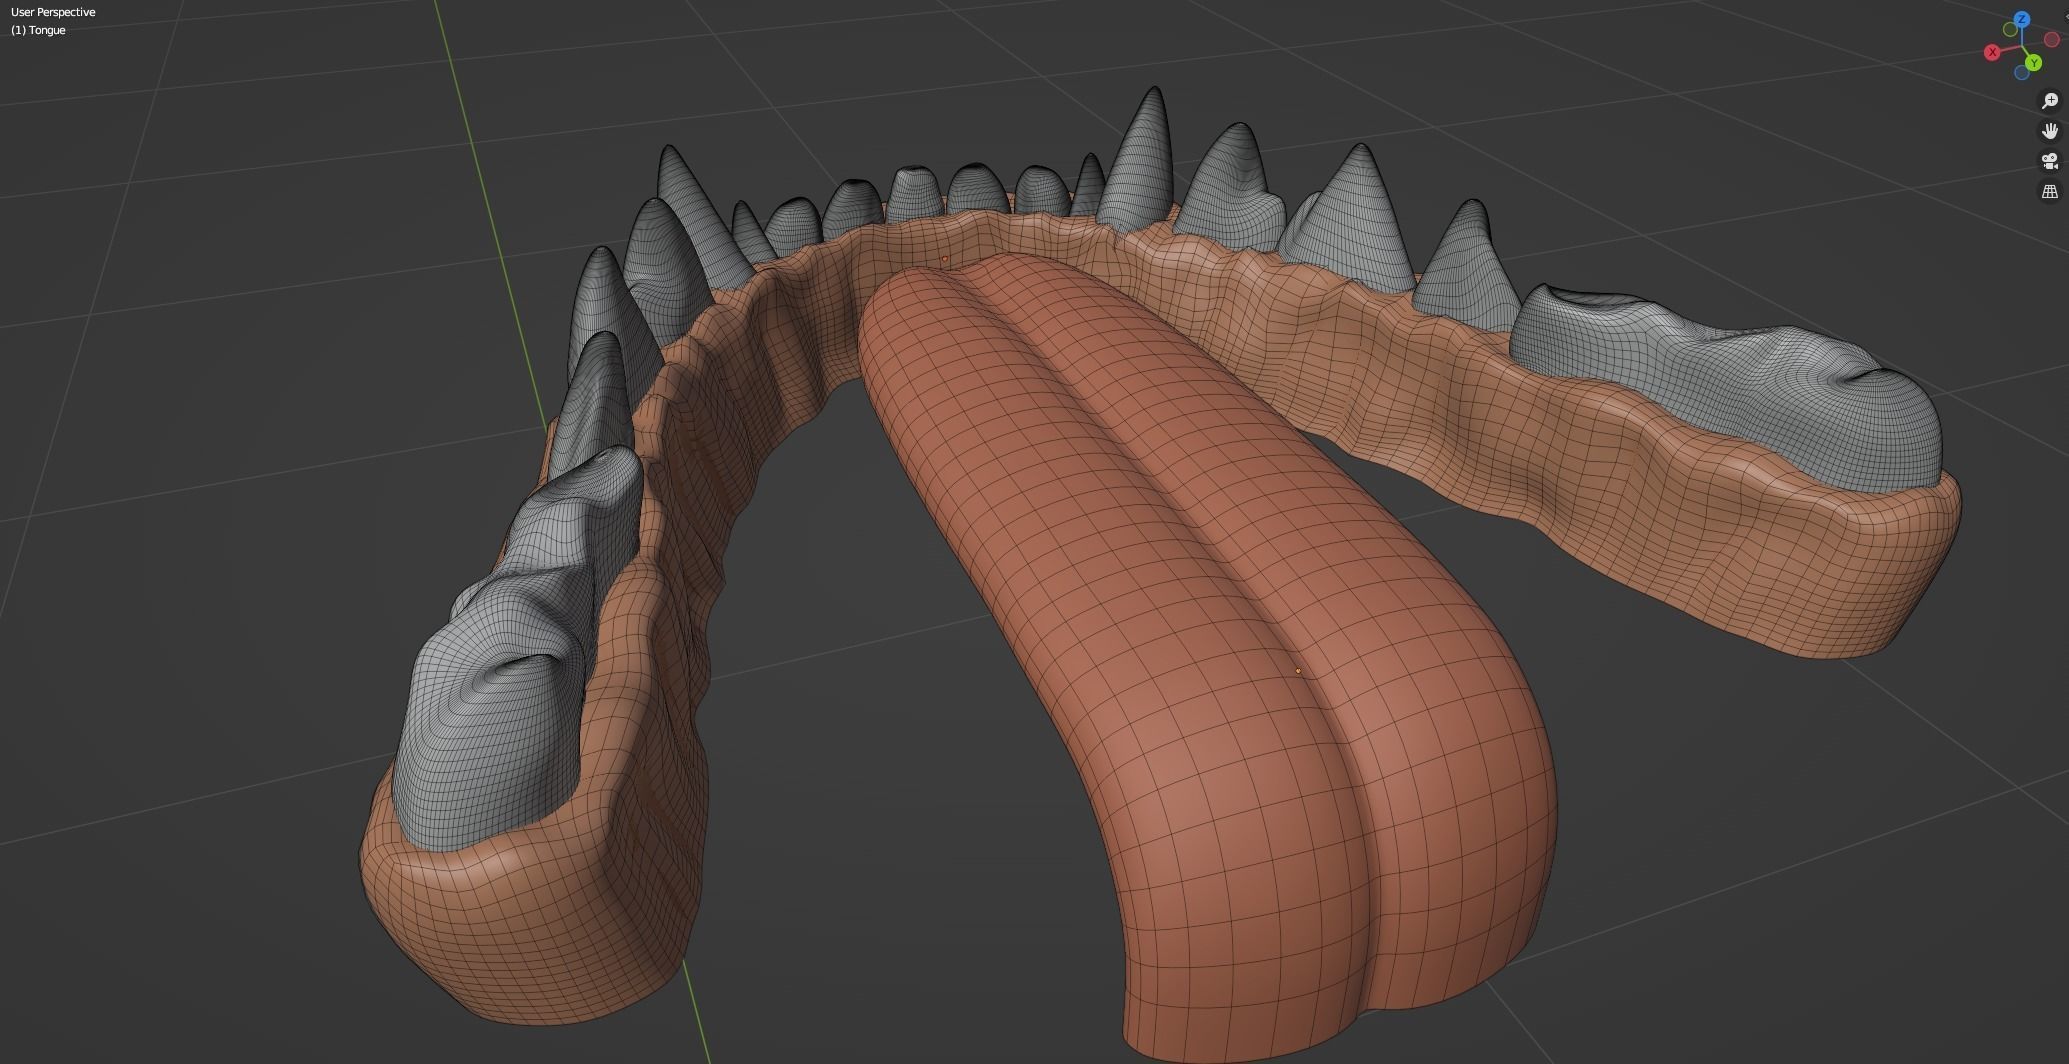The image size is (2069, 1064).
Task: Click the green Y axis gizmo handle
Action: pyautogui.click(x=2033, y=64)
